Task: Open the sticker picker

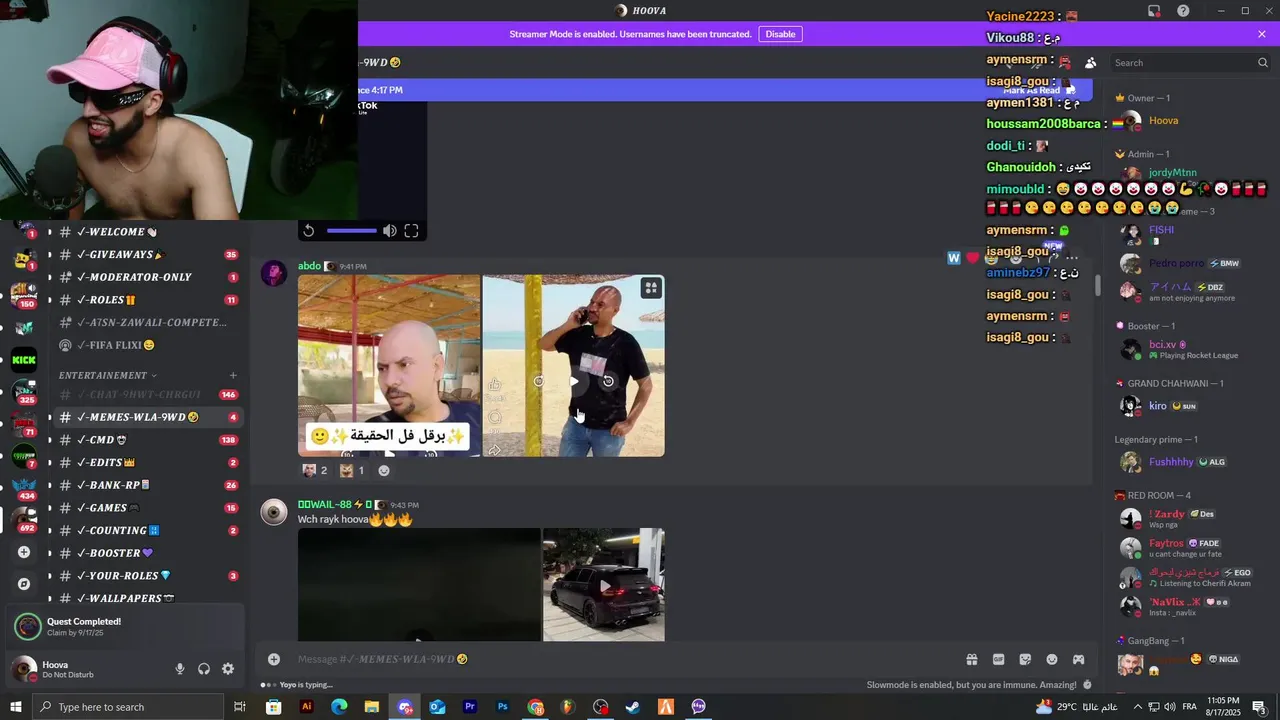Action: (x=1025, y=659)
